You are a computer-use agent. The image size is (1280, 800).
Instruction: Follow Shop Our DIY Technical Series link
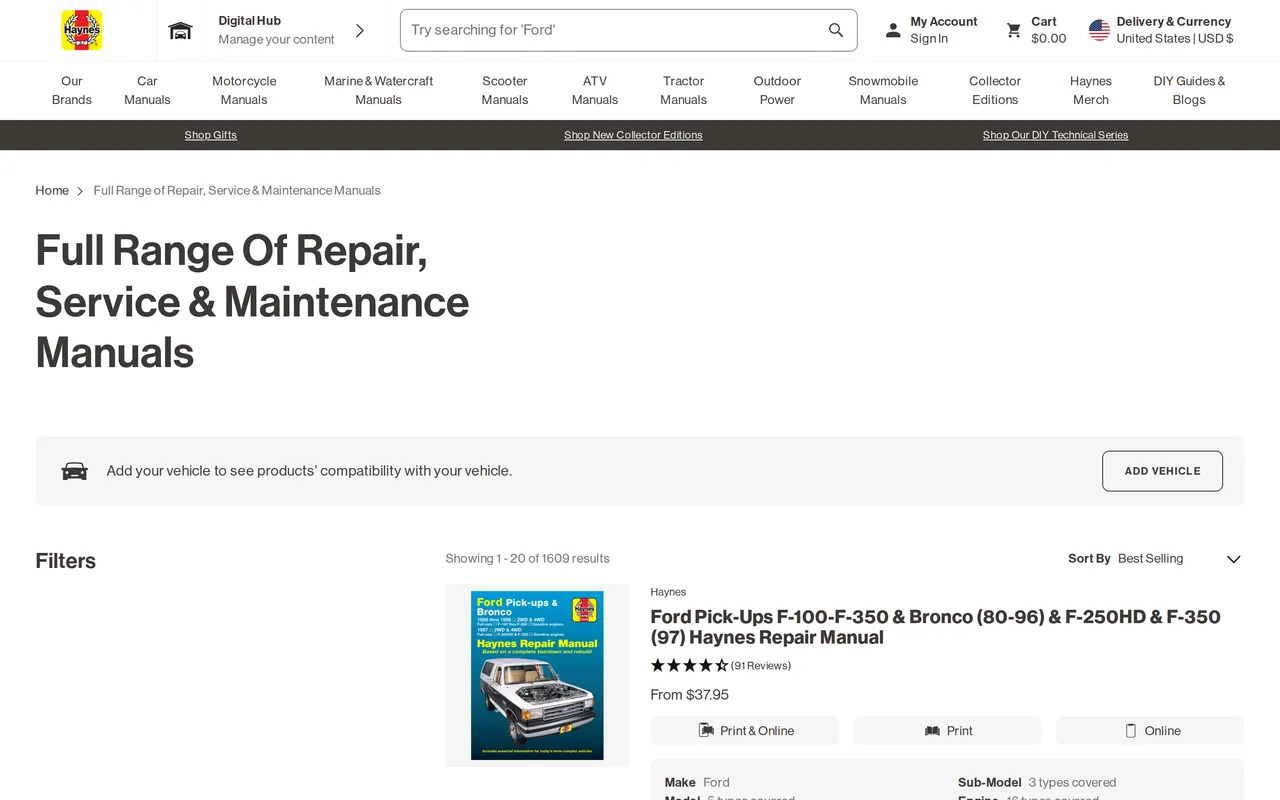pos(1055,135)
